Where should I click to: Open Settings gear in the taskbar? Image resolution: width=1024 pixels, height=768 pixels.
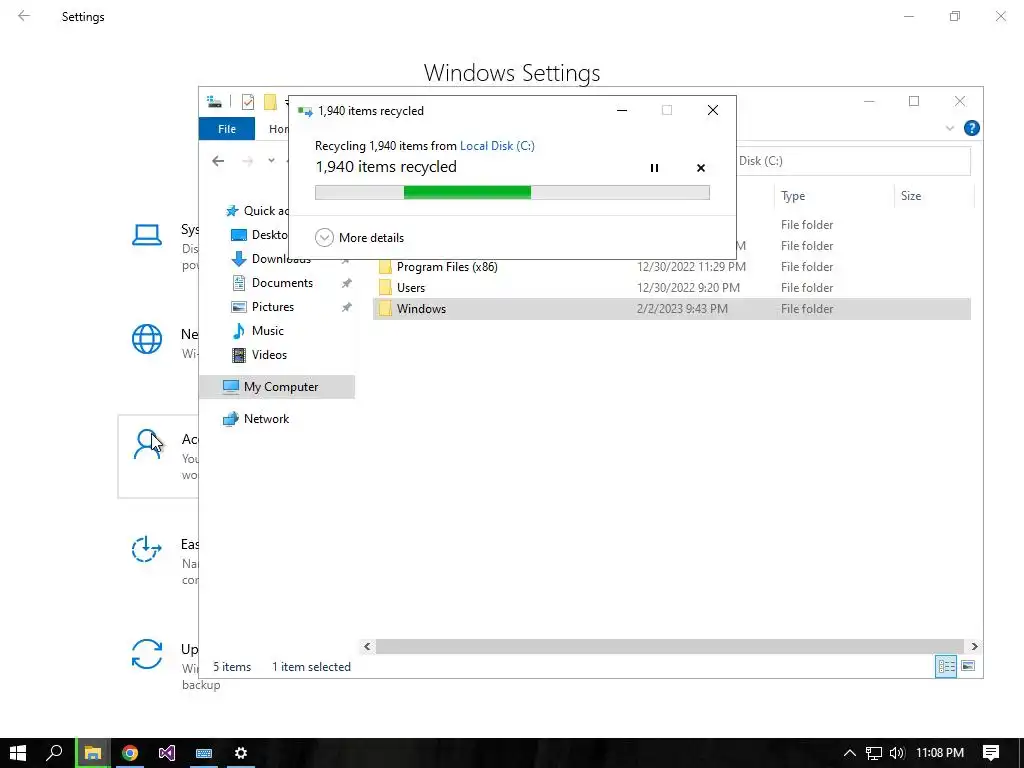tap(241, 753)
